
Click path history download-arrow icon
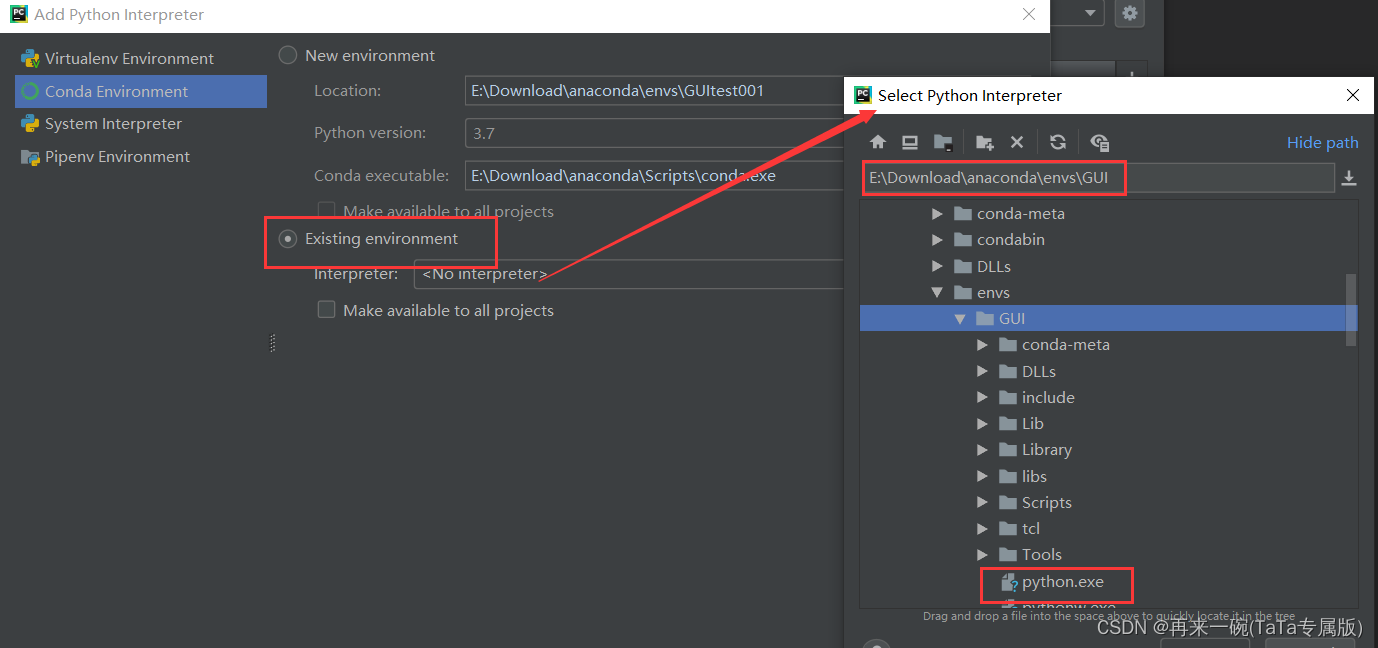[x=1349, y=178]
